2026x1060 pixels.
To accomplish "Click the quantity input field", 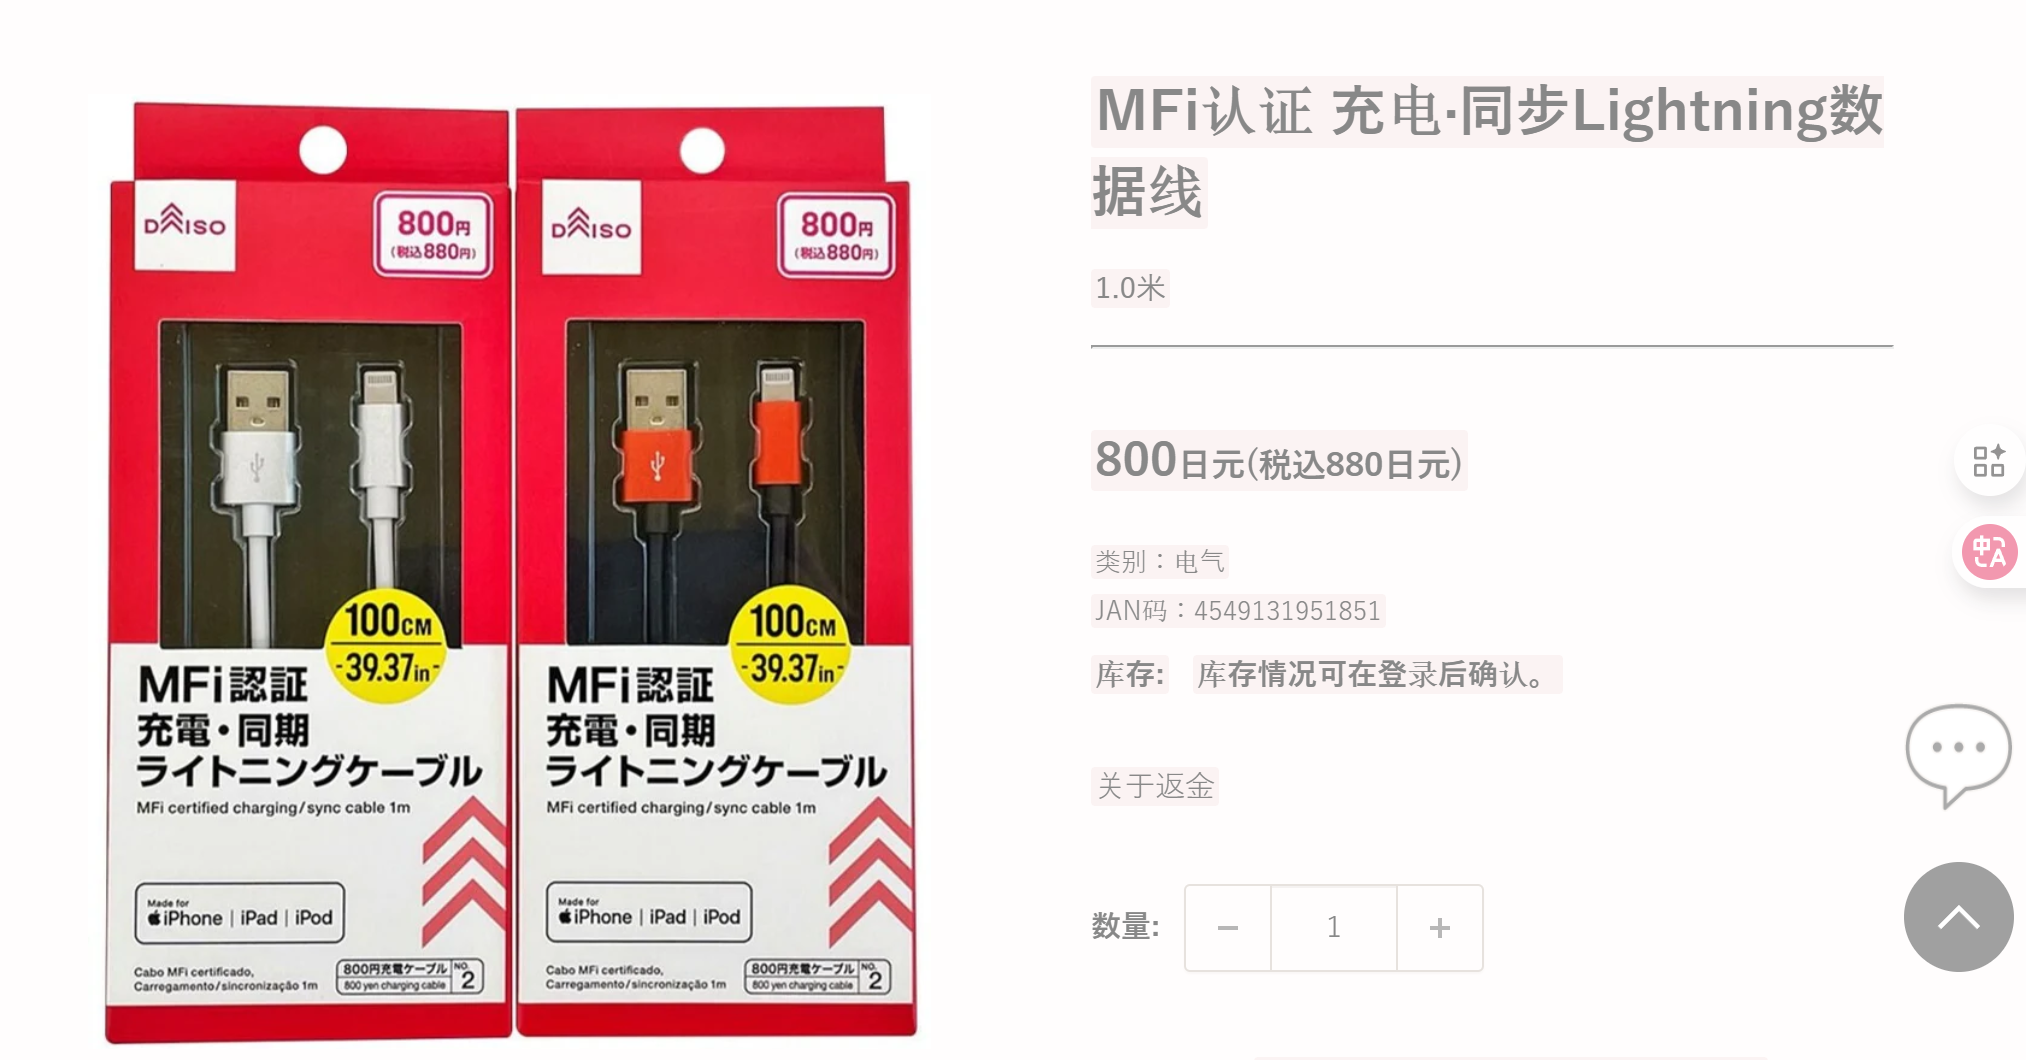I will click(x=1334, y=928).
